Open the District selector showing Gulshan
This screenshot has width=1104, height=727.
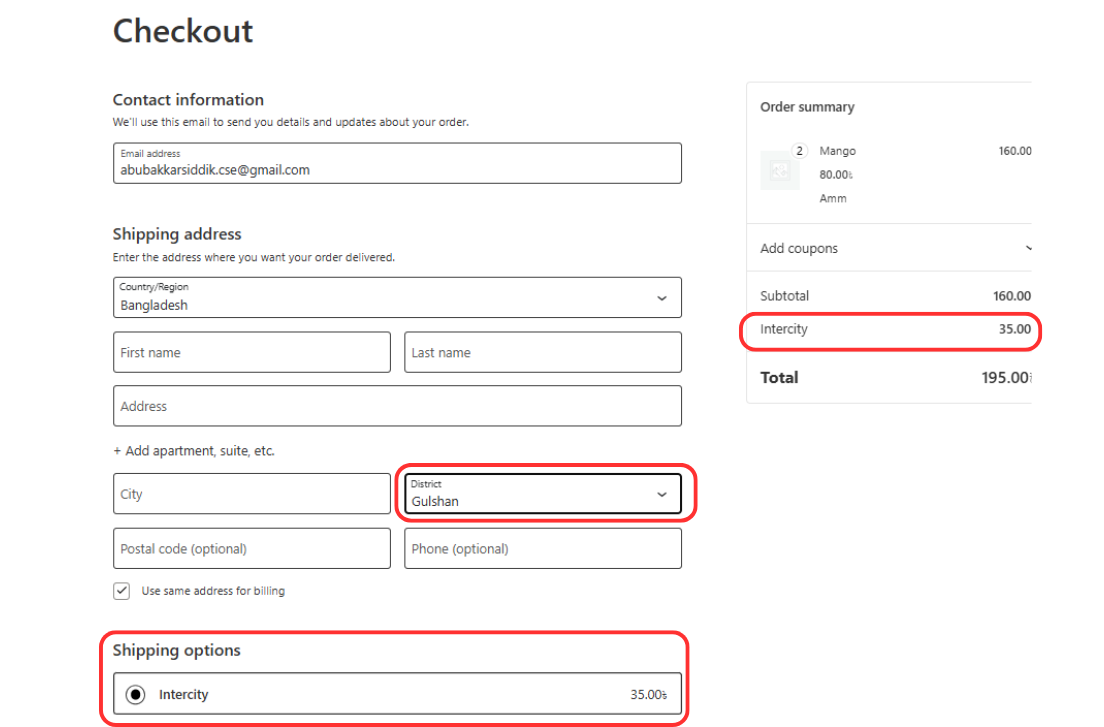click(x=543, y=494)
